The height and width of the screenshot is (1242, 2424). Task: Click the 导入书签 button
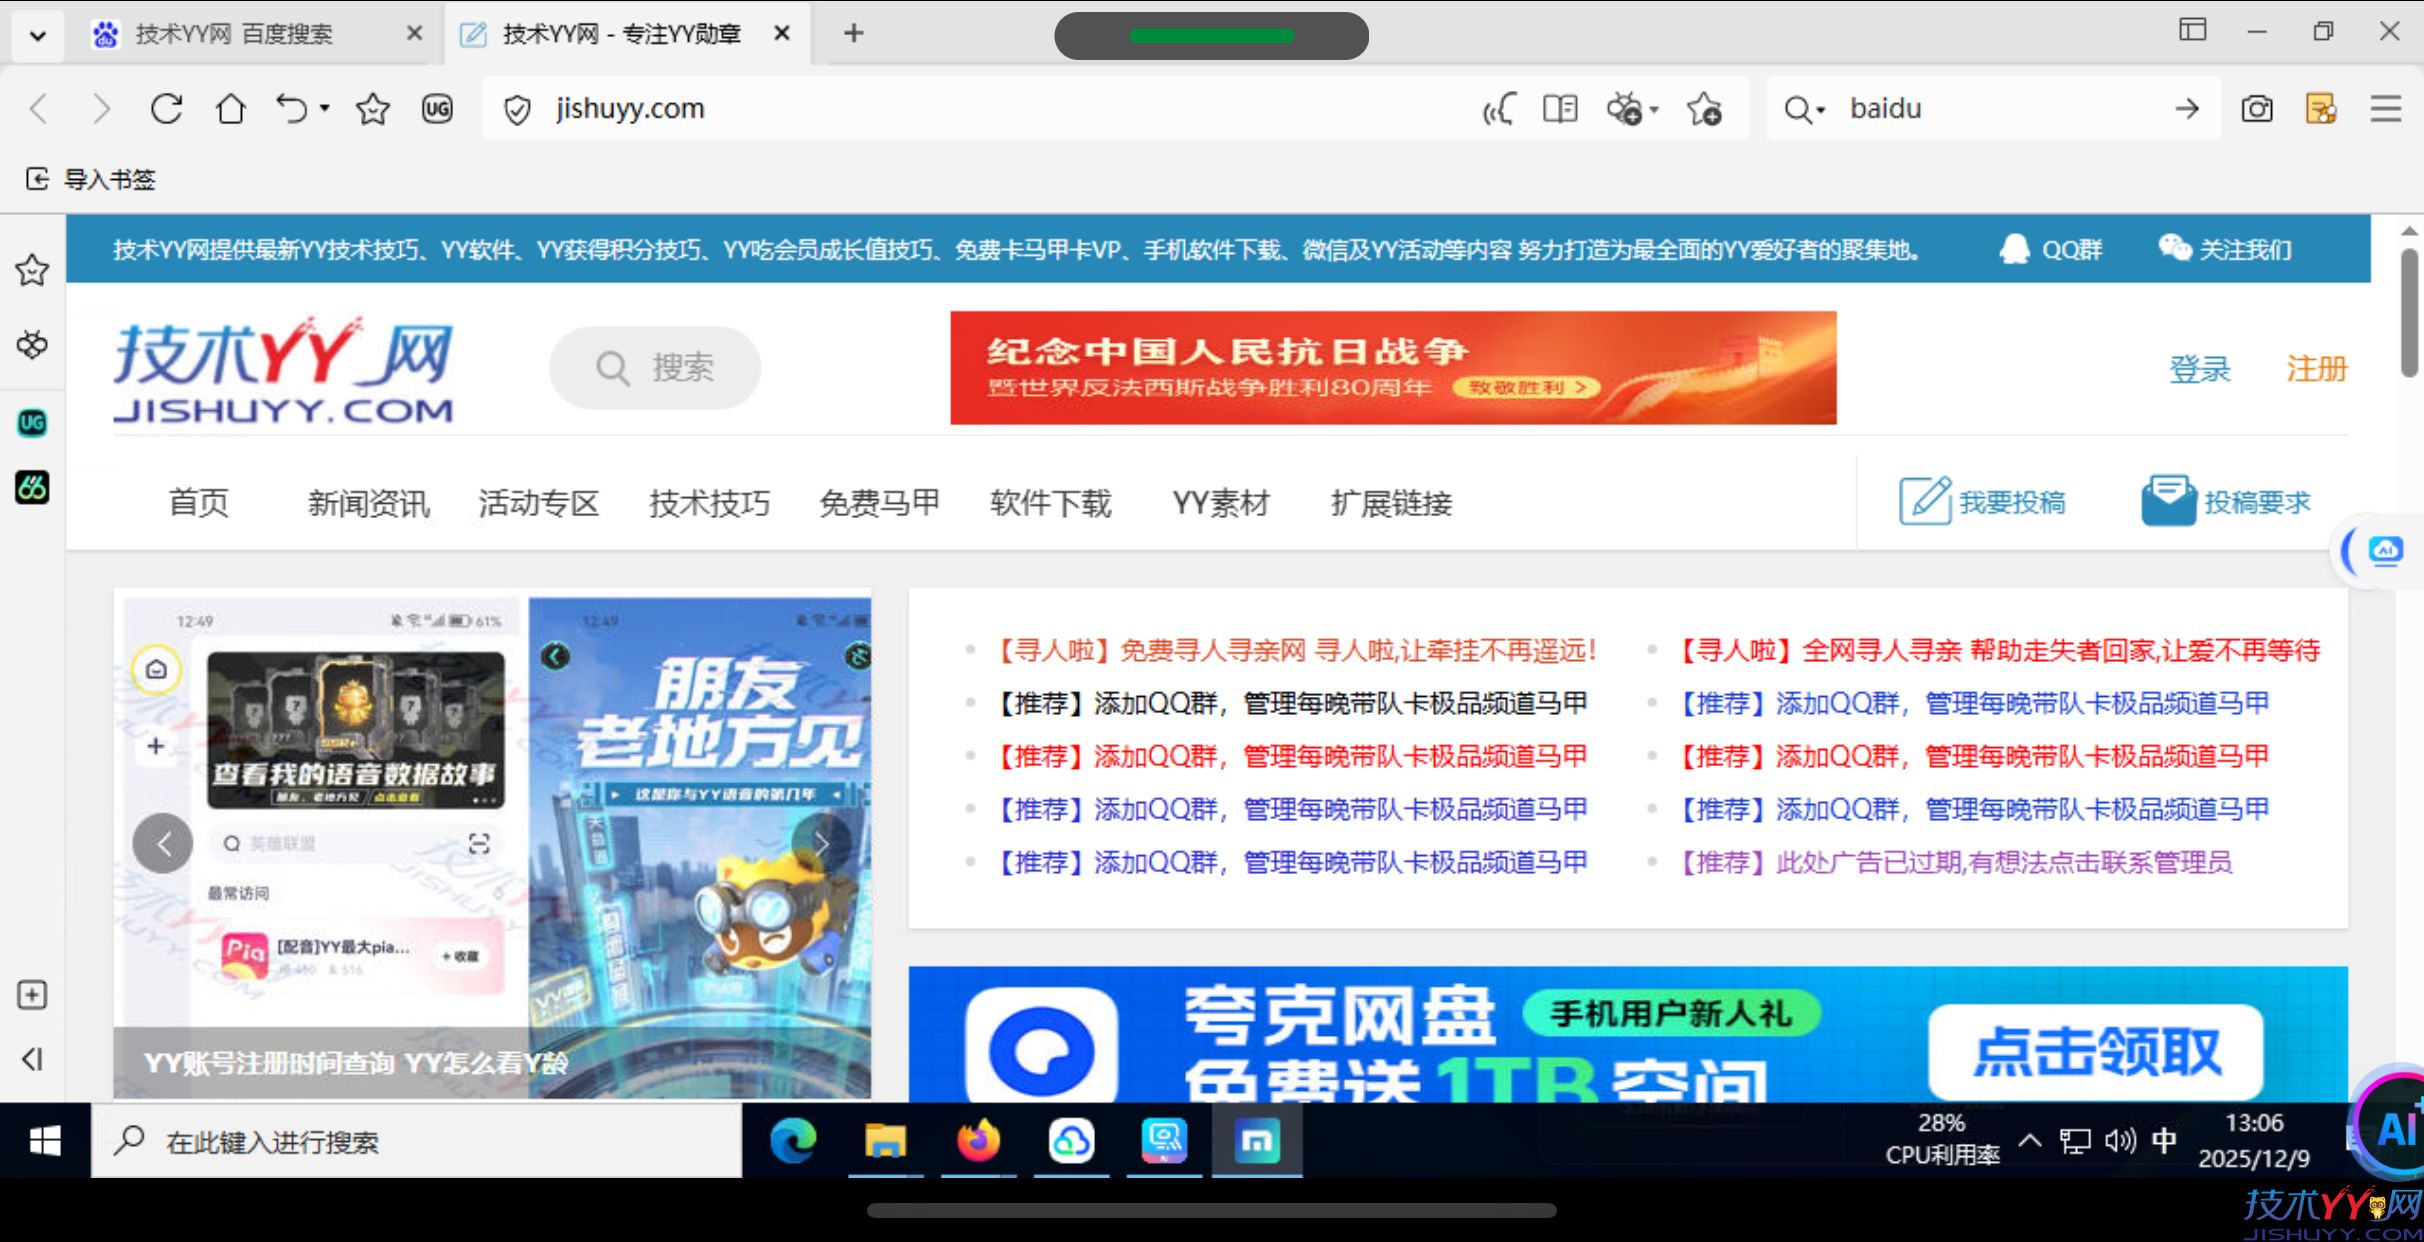click(x=88, y=180)
